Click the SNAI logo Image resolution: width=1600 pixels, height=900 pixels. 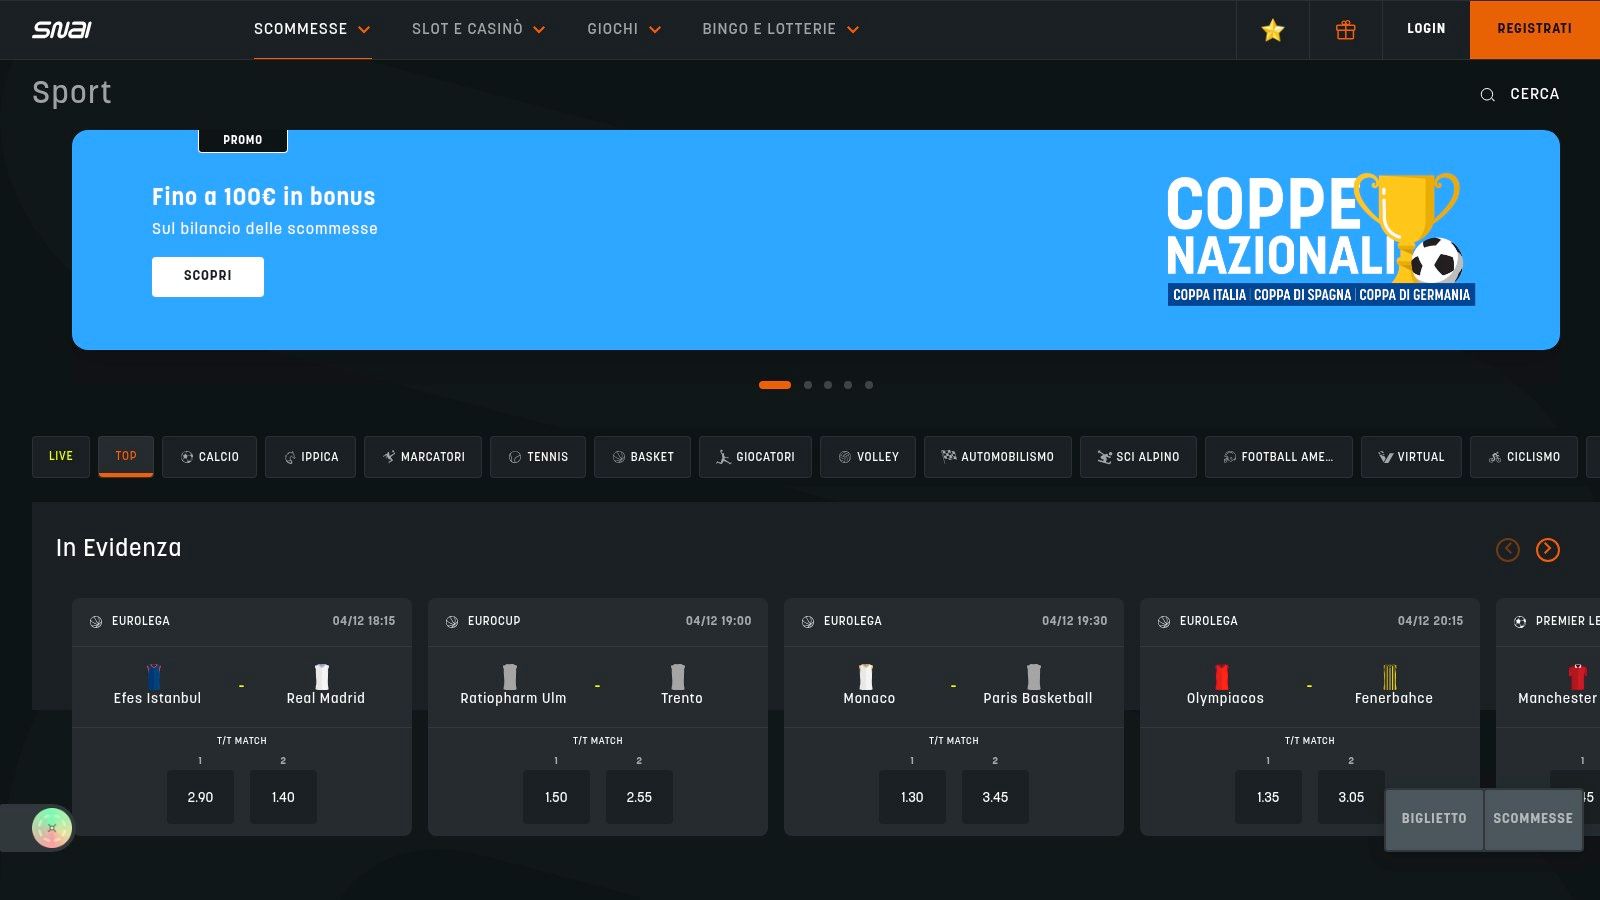point(62,30)
